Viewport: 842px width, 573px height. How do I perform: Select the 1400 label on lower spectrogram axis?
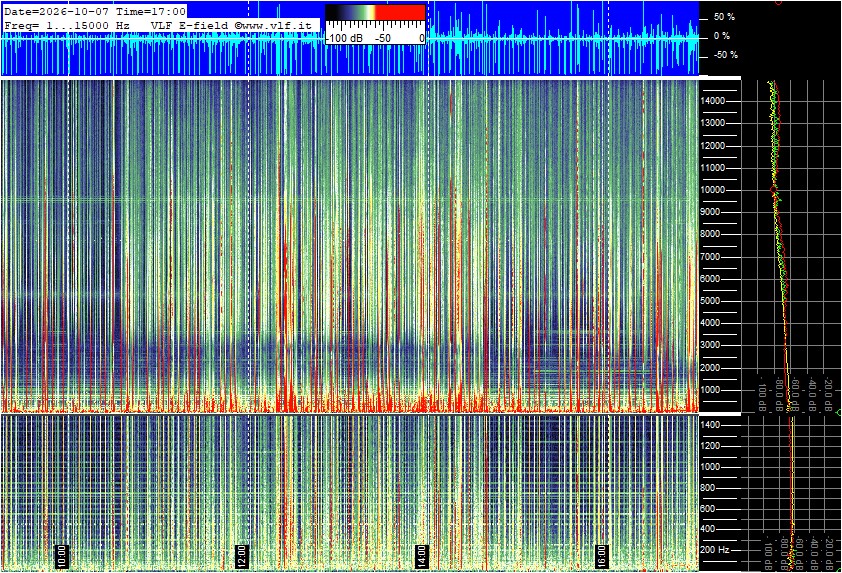(710, 425)
